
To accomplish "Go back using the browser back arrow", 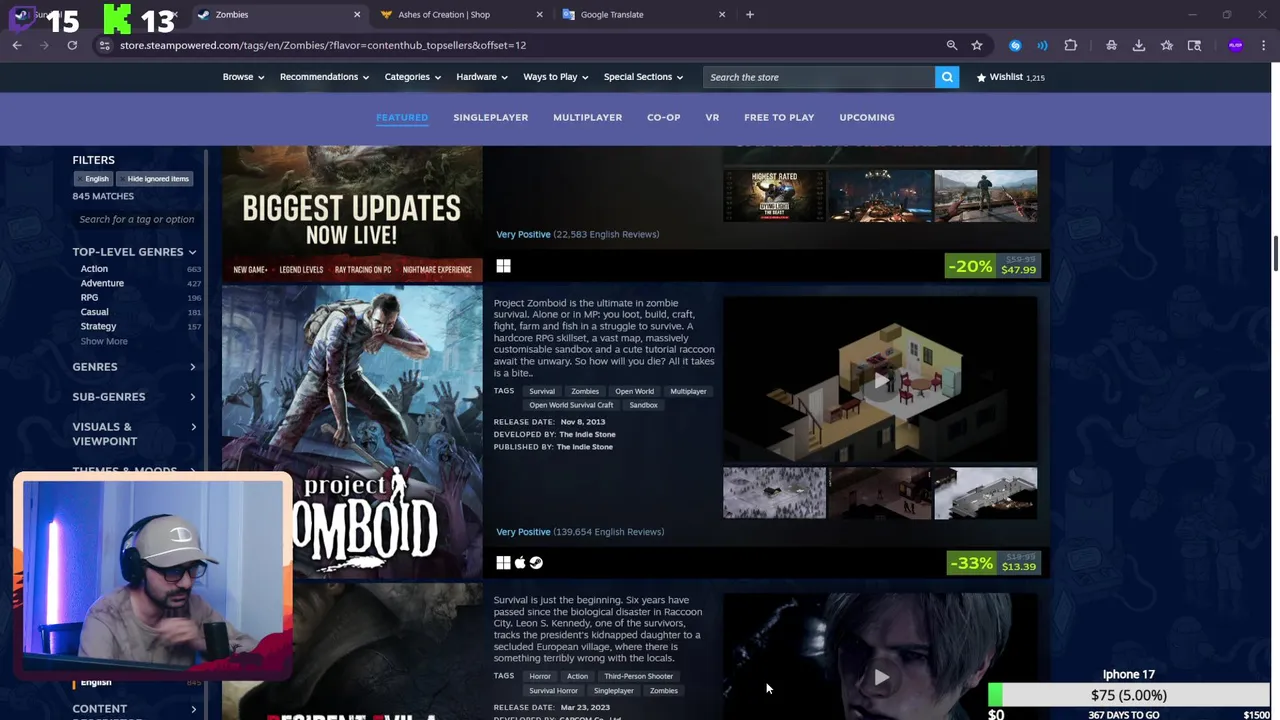I will pos(17,45).
